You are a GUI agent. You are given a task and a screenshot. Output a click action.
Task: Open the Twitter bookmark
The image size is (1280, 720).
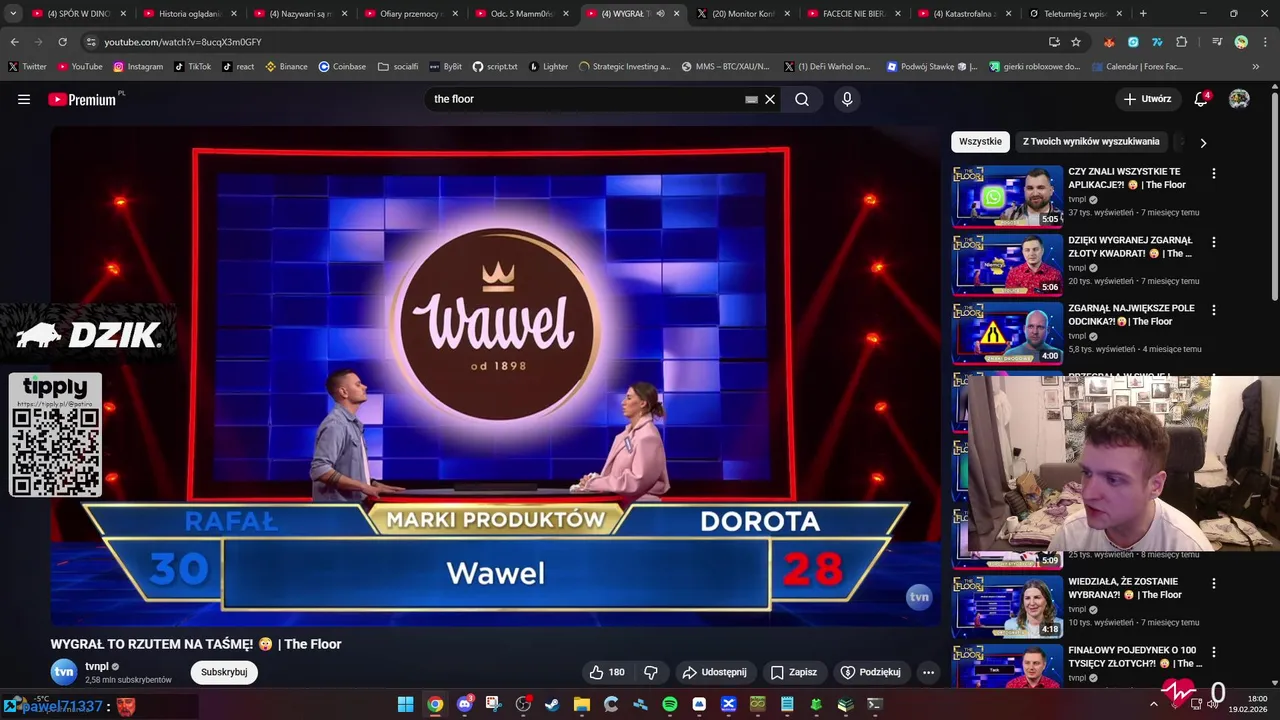tap(27, 67)
